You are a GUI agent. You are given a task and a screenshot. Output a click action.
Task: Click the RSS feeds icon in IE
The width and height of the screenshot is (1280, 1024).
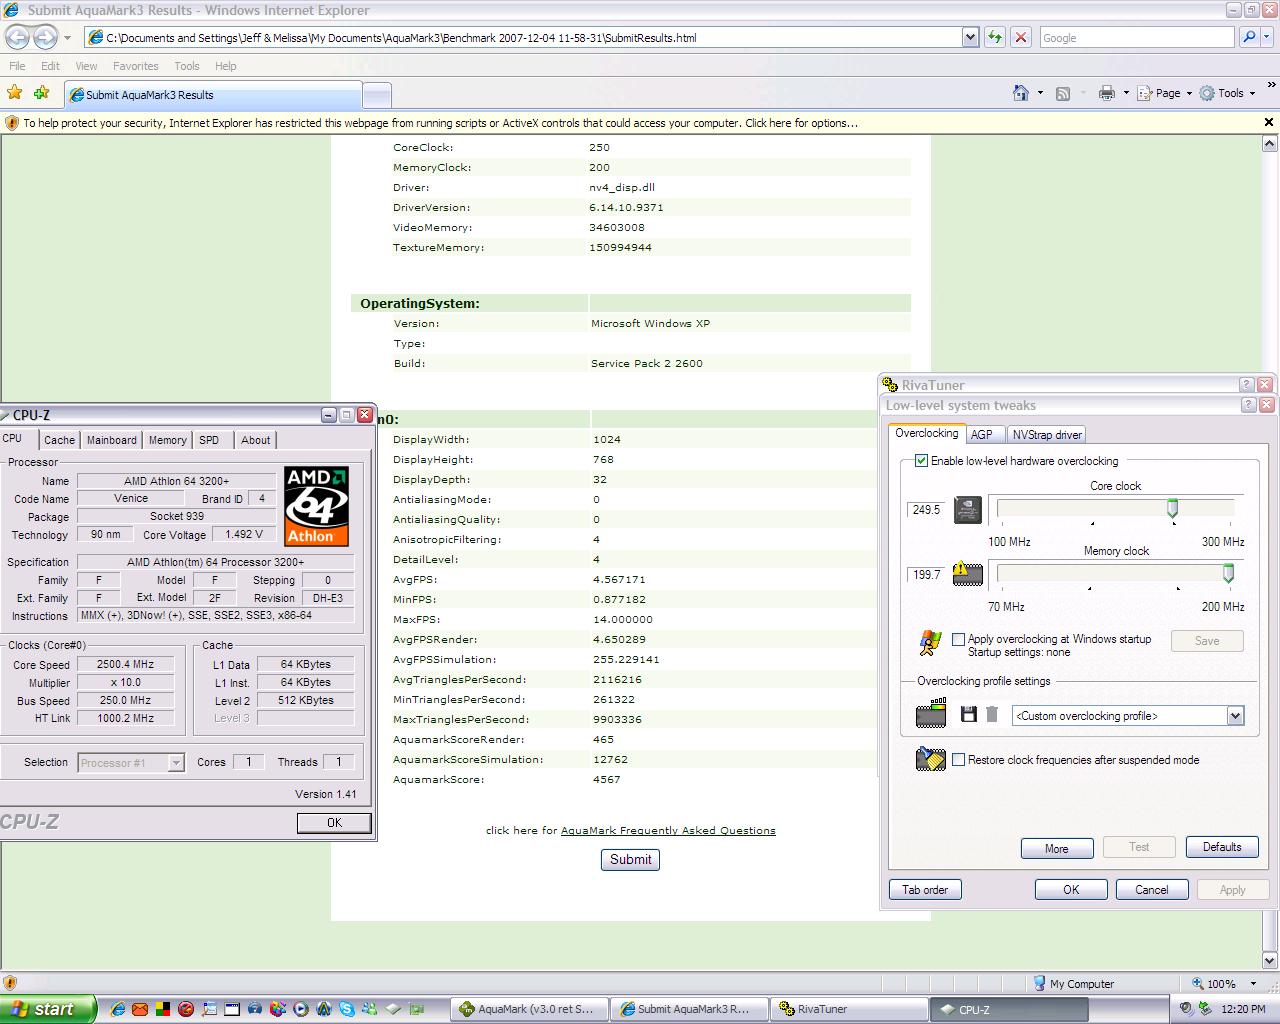pos(1063,93)
